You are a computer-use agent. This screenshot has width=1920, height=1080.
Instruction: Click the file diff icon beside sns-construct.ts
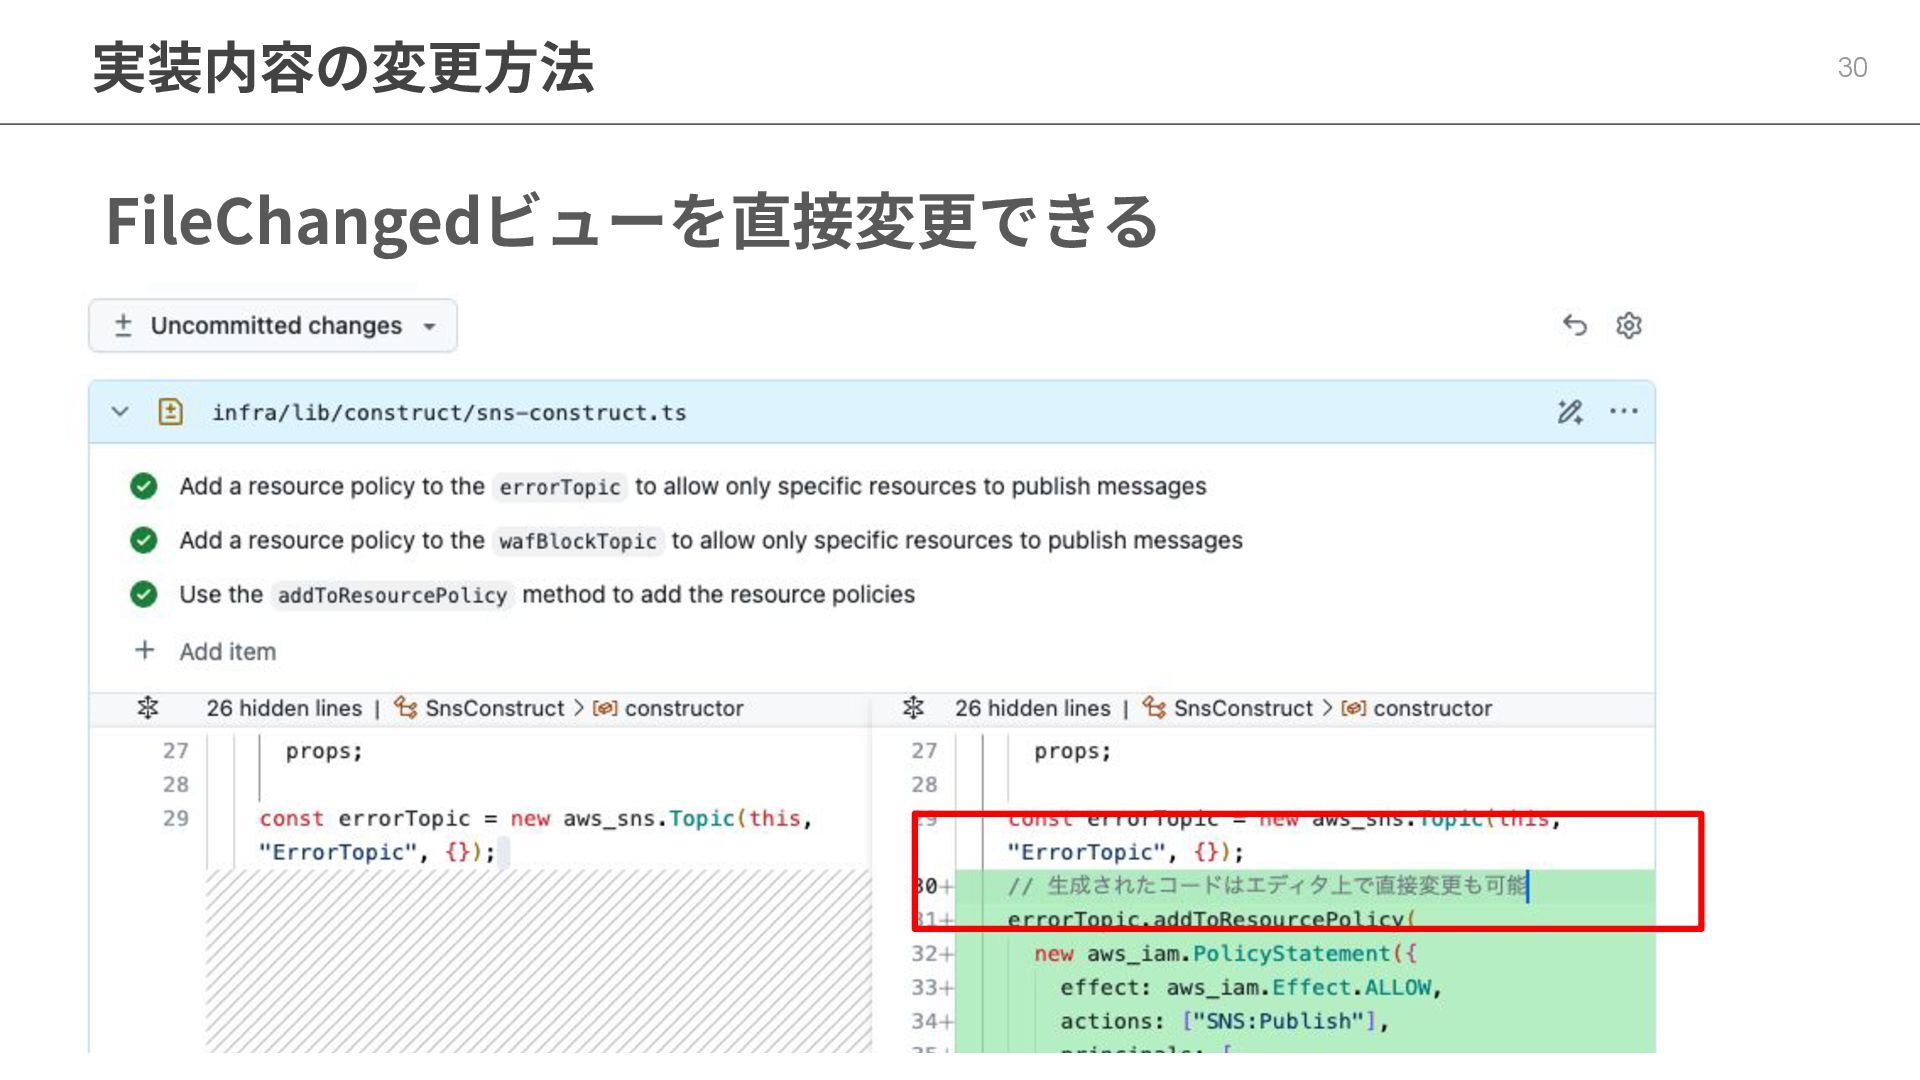click(x=171, y=412)
